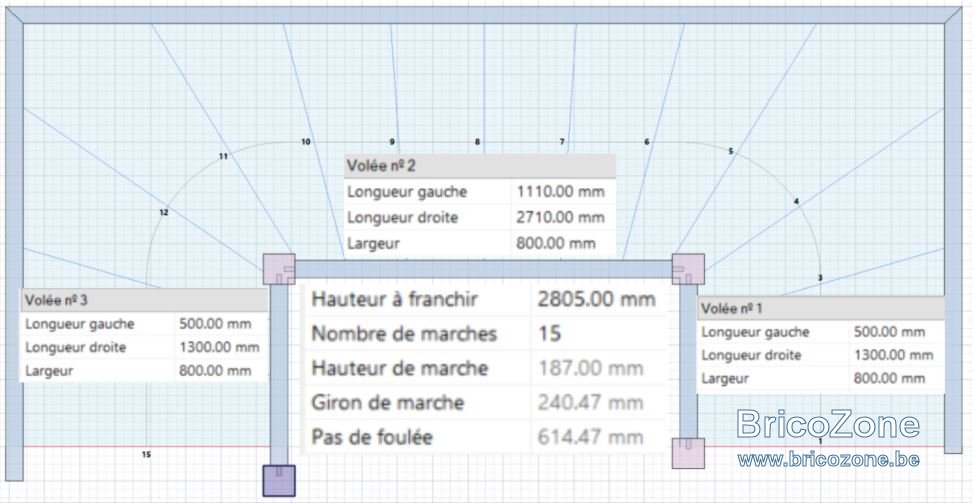Select the Volée nº 2 panel header
Image resolution: width=973 pixels, height=503 pixels.
(480, 166)
